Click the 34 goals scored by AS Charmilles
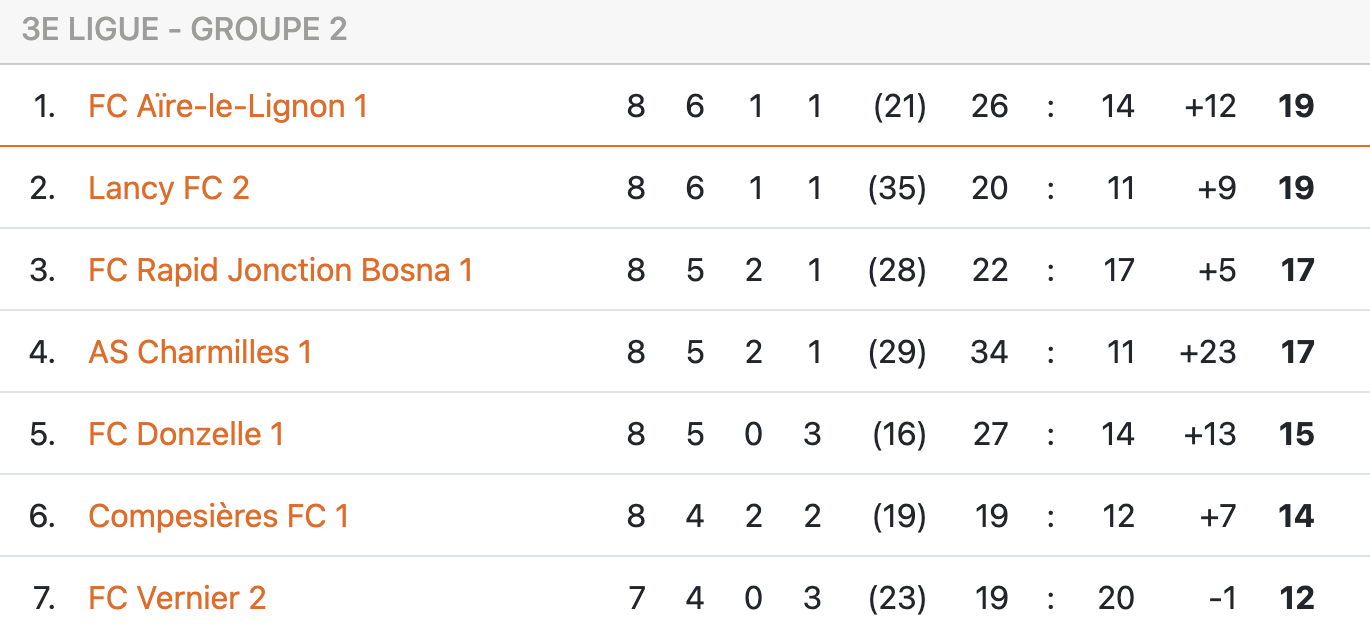The height and width of the screenshot is (634, 1370). point(989,352)
